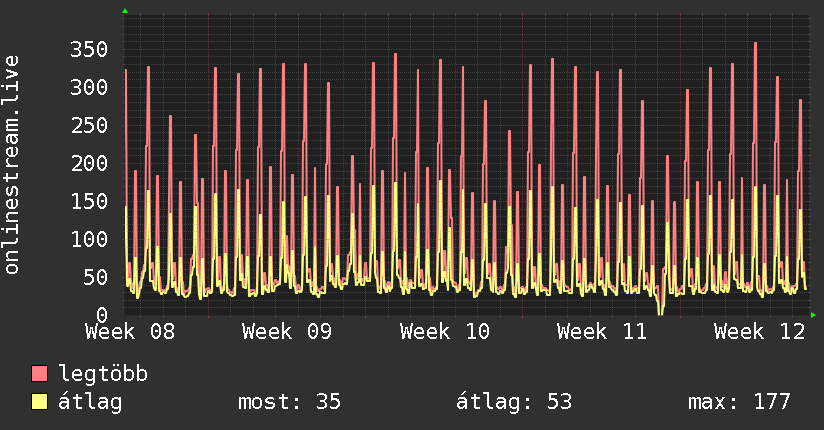Click the Week 11 axis label
The image size is (824, 430).
click(602, 332)
